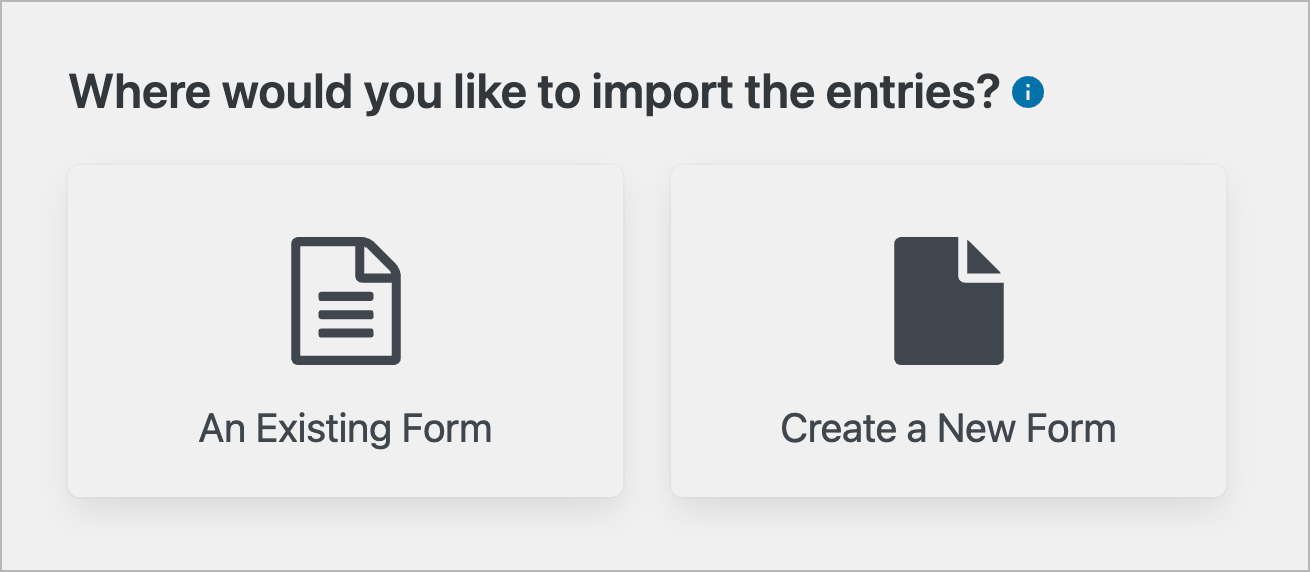Pick the existing form outlined file icon
Image resolution: width=1310 pixels, height=572 pixels.
(346, 301)
